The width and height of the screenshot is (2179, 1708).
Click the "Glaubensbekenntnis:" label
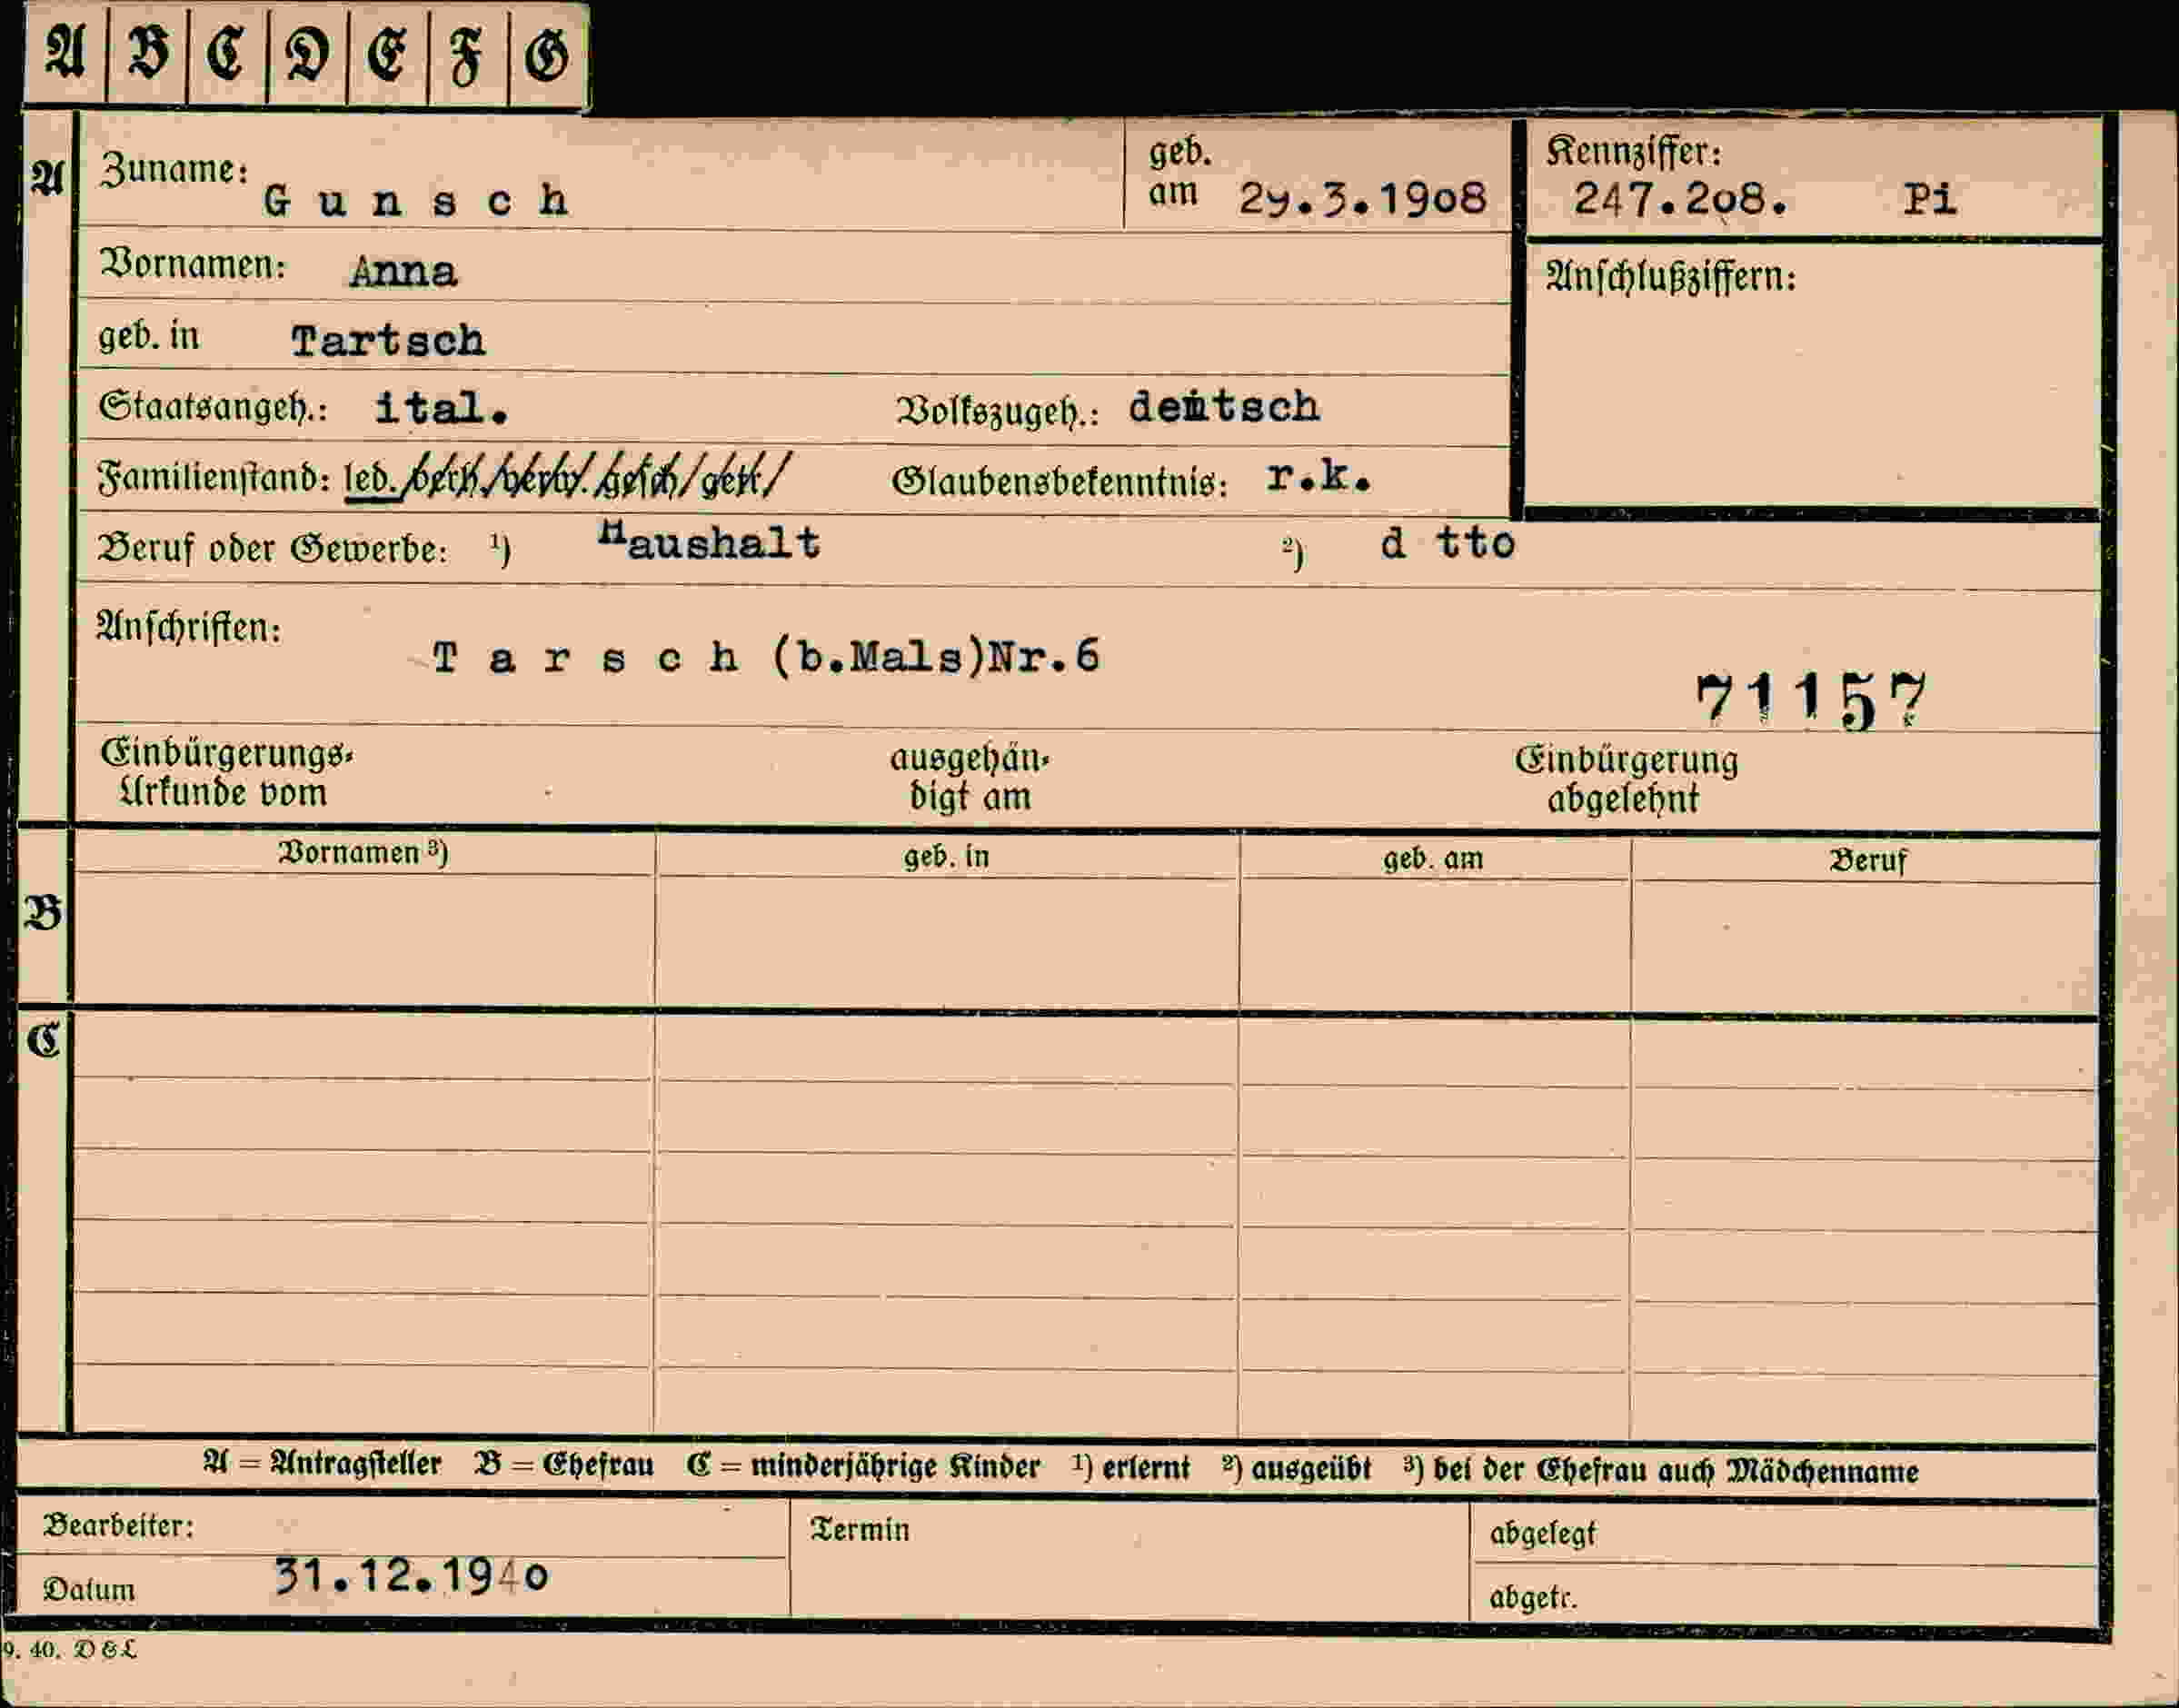[1060, 482]
